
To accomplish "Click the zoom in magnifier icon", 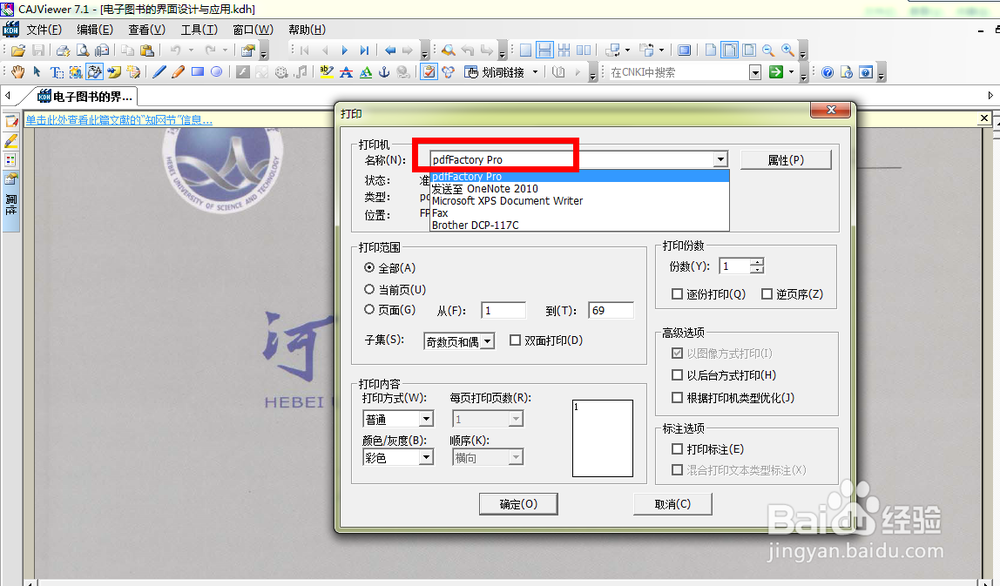I will (788, 50).
